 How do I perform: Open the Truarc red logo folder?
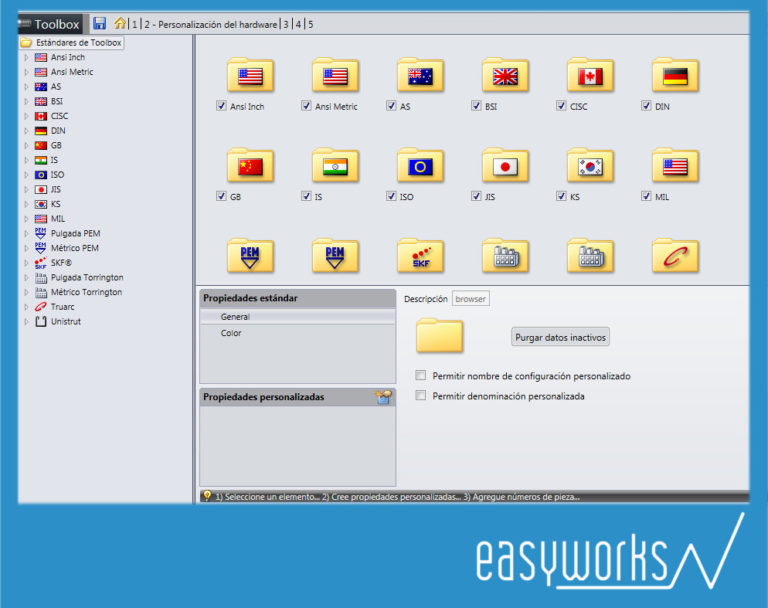(675, 256)
